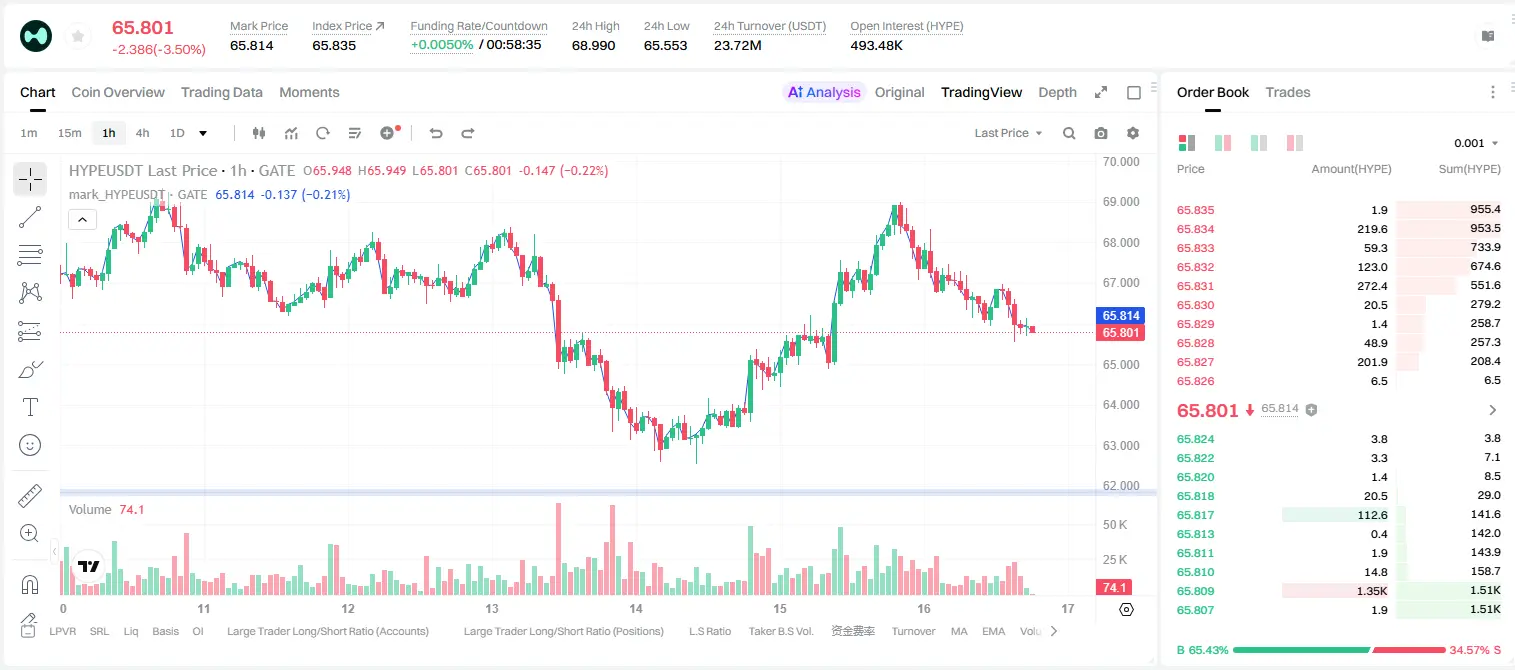Screen dimensions: 1515x670
Task: Click the 65.835 ask price row
Action: pyautogui.click(x=1338, y=210)
